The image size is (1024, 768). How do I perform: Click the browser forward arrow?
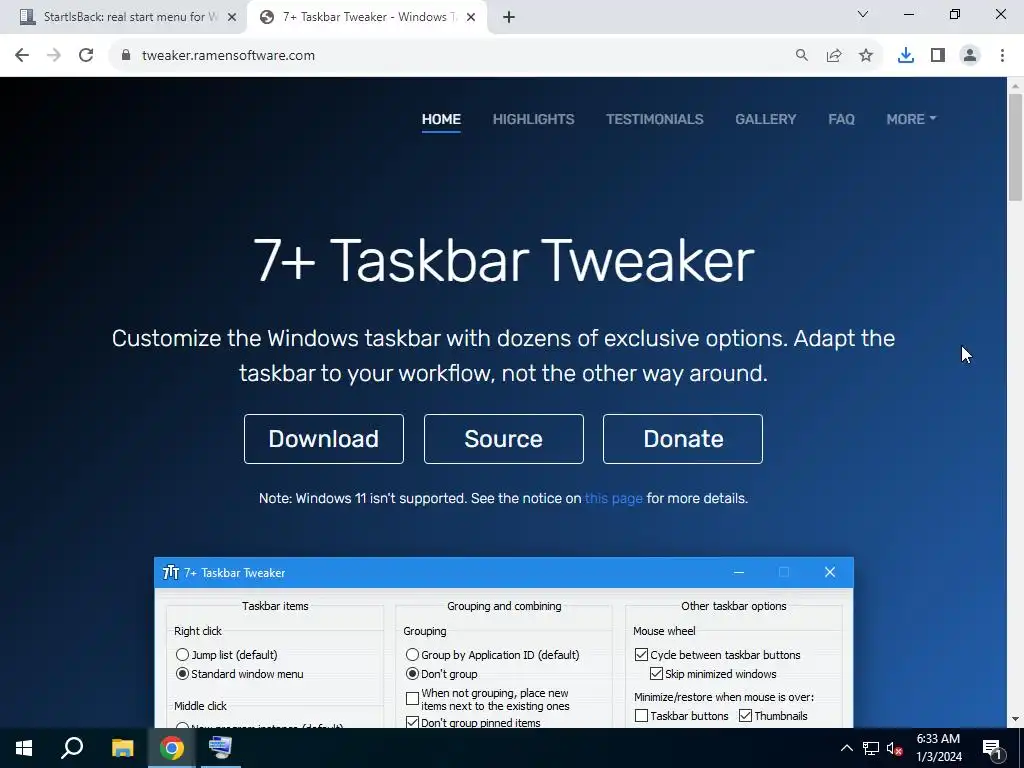pos(54,56)
